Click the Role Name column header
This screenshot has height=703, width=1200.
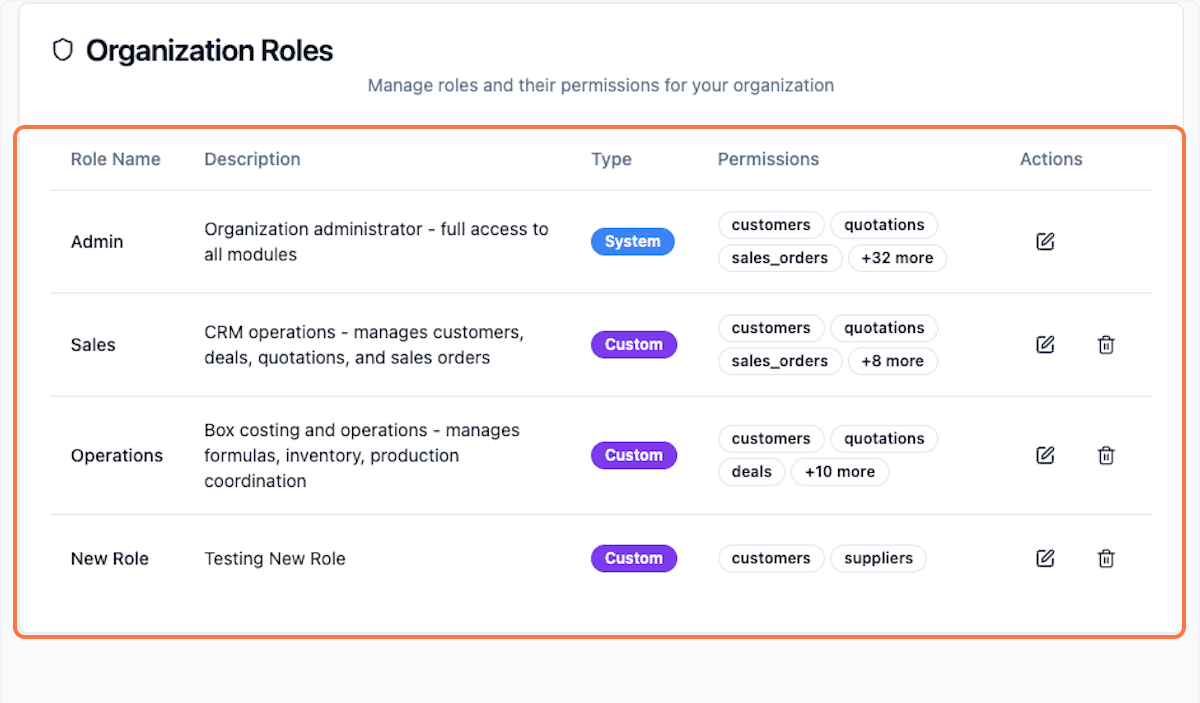115,159
